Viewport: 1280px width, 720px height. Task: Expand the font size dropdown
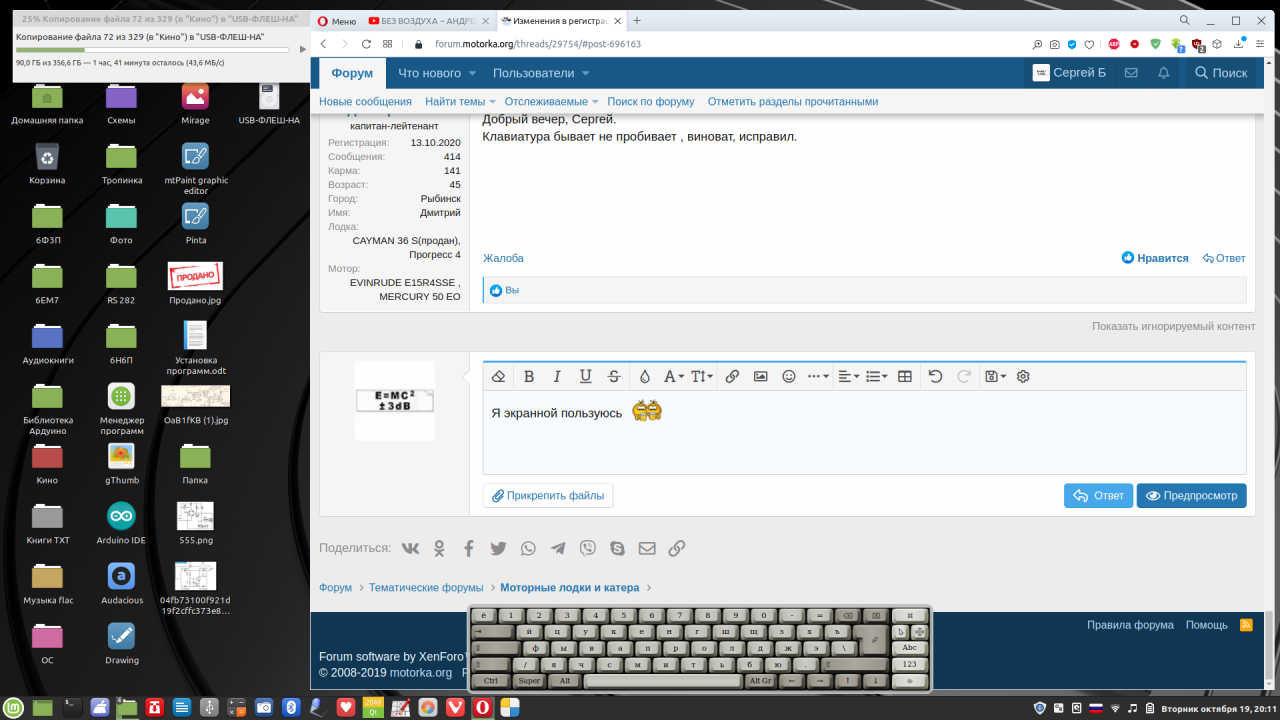[x=702, y=376]
